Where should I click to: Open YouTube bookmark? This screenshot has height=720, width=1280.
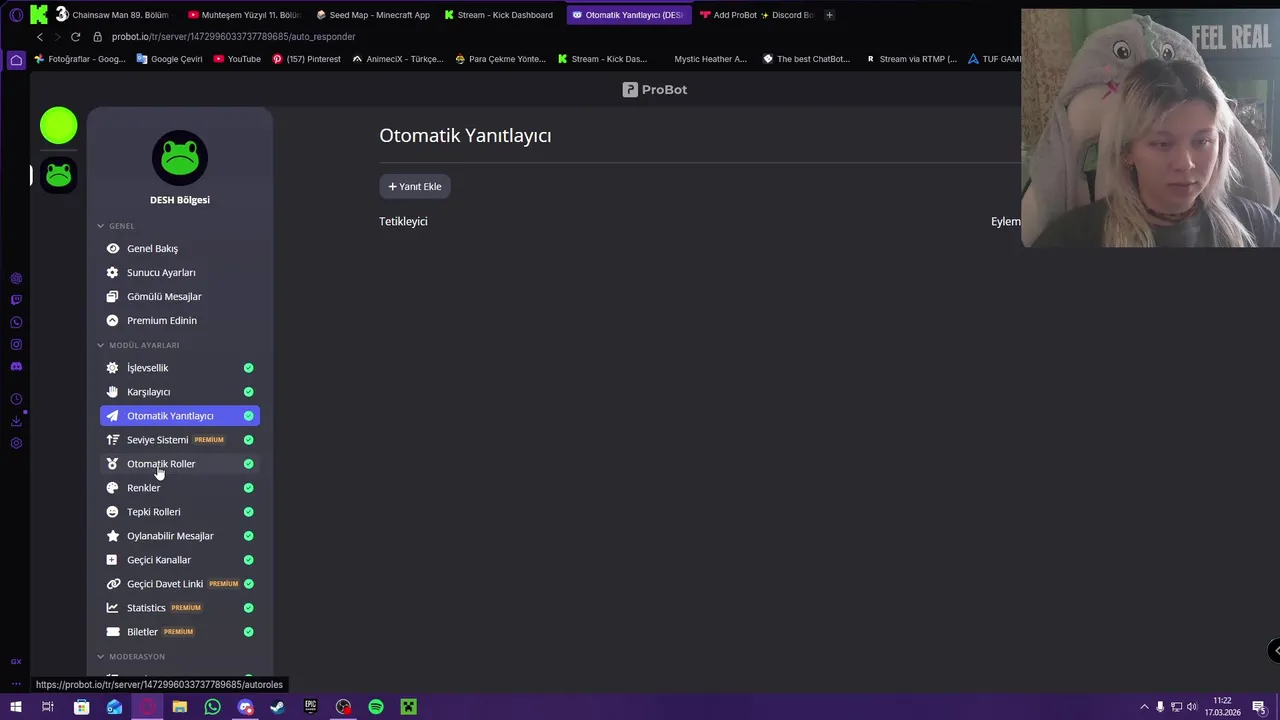click(237, 59)
